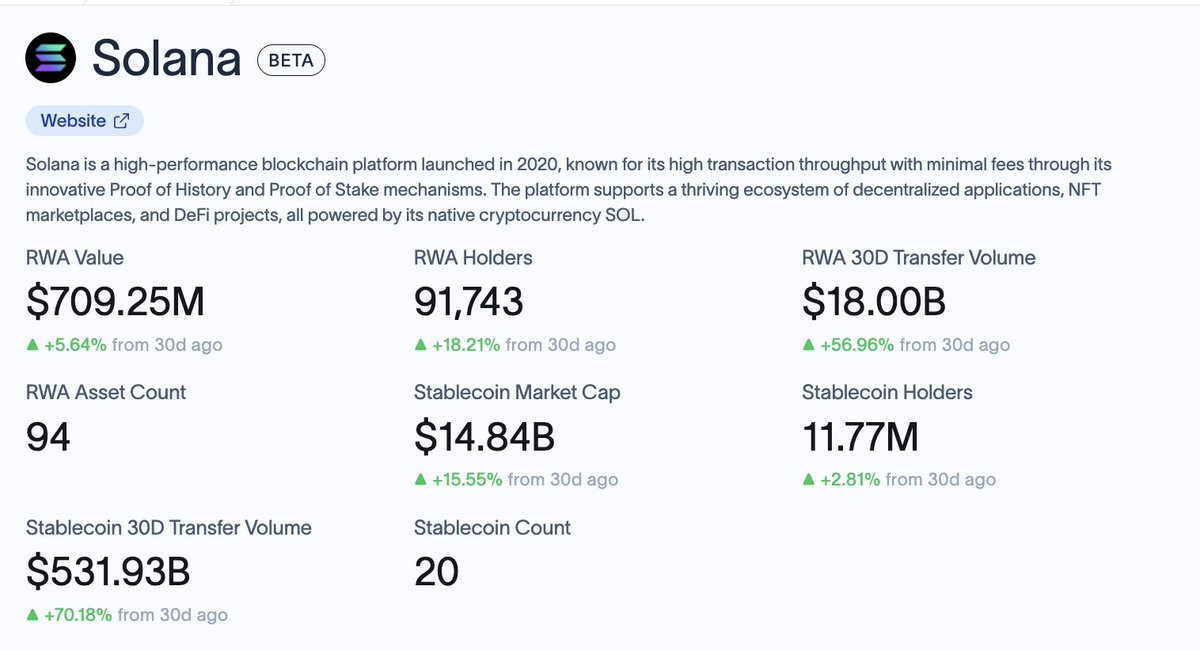Viewport: 1200px width, 651px height.
Task: Click the green up arrow beside +18.21%
Action: (421, 345)
